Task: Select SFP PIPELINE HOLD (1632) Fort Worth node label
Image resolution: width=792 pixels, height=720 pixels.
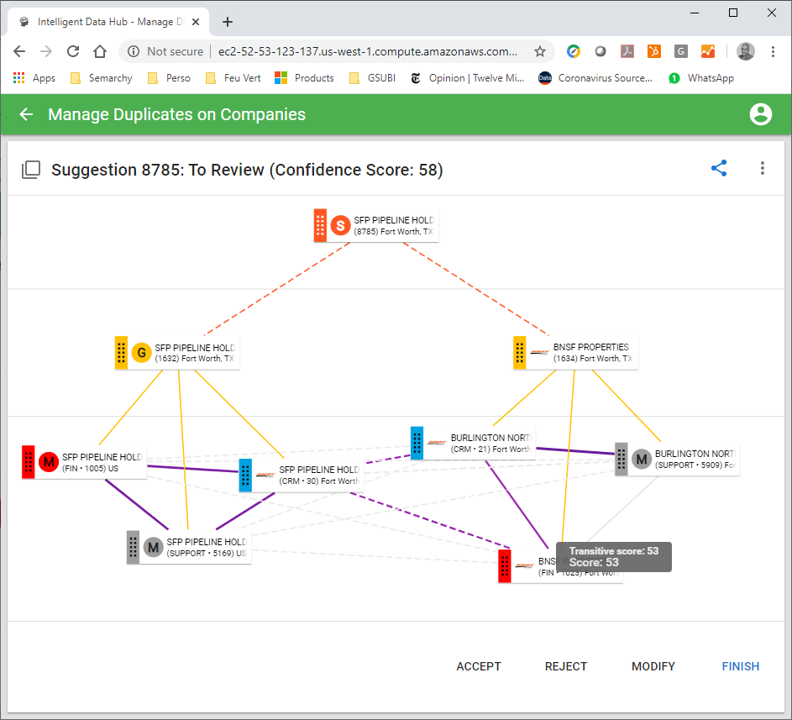Action: click(194, 353)
